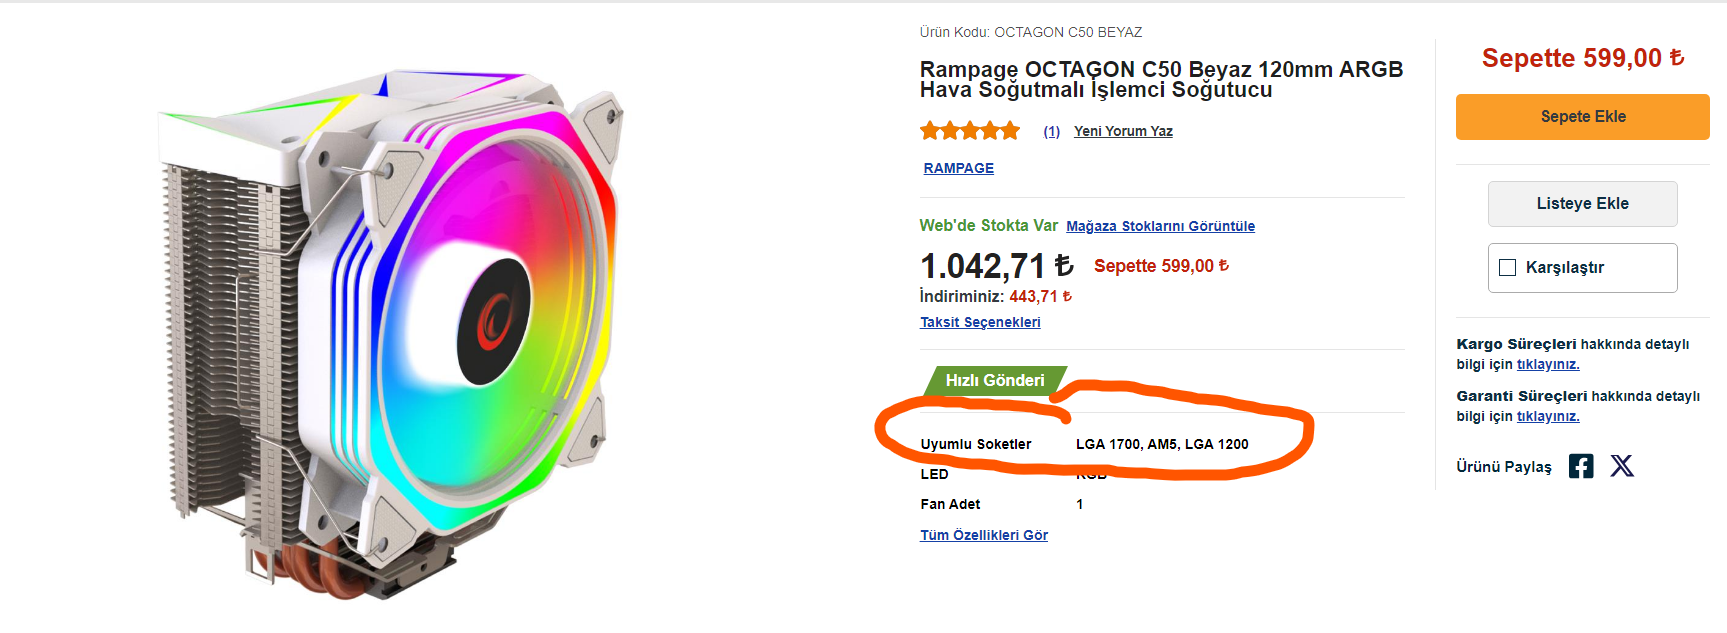The image size is (1727, 633).
Task: Click tıklayınız link under Garanti Süreçleri
Action: click(x=1547, y=417)
